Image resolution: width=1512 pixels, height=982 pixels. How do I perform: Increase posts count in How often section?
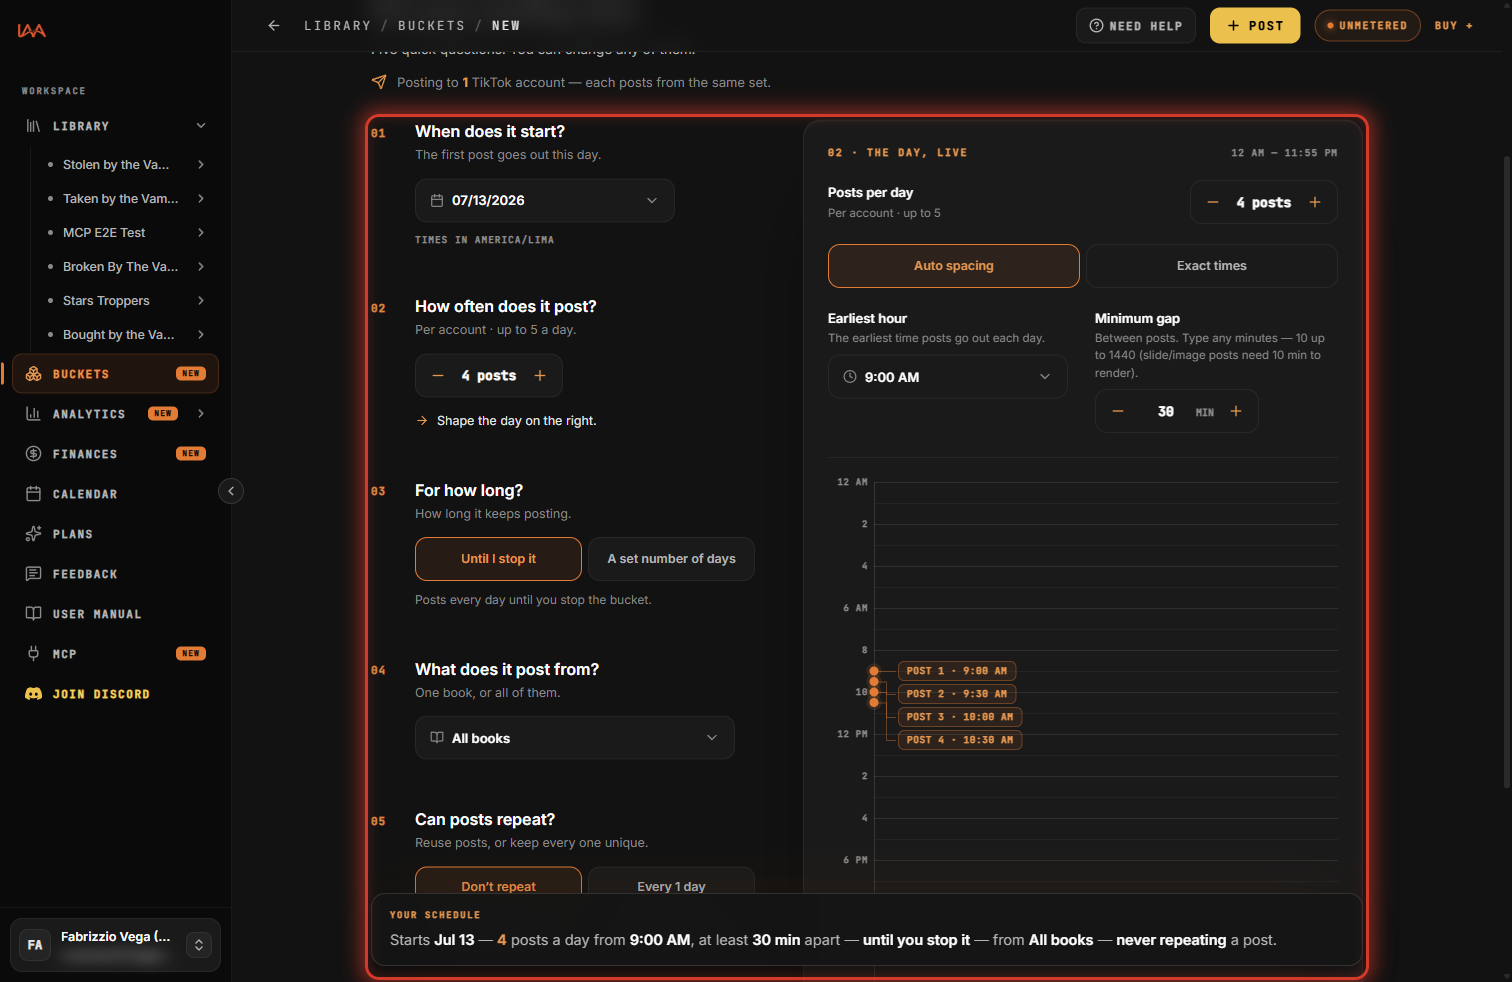[x=540, y=376]
